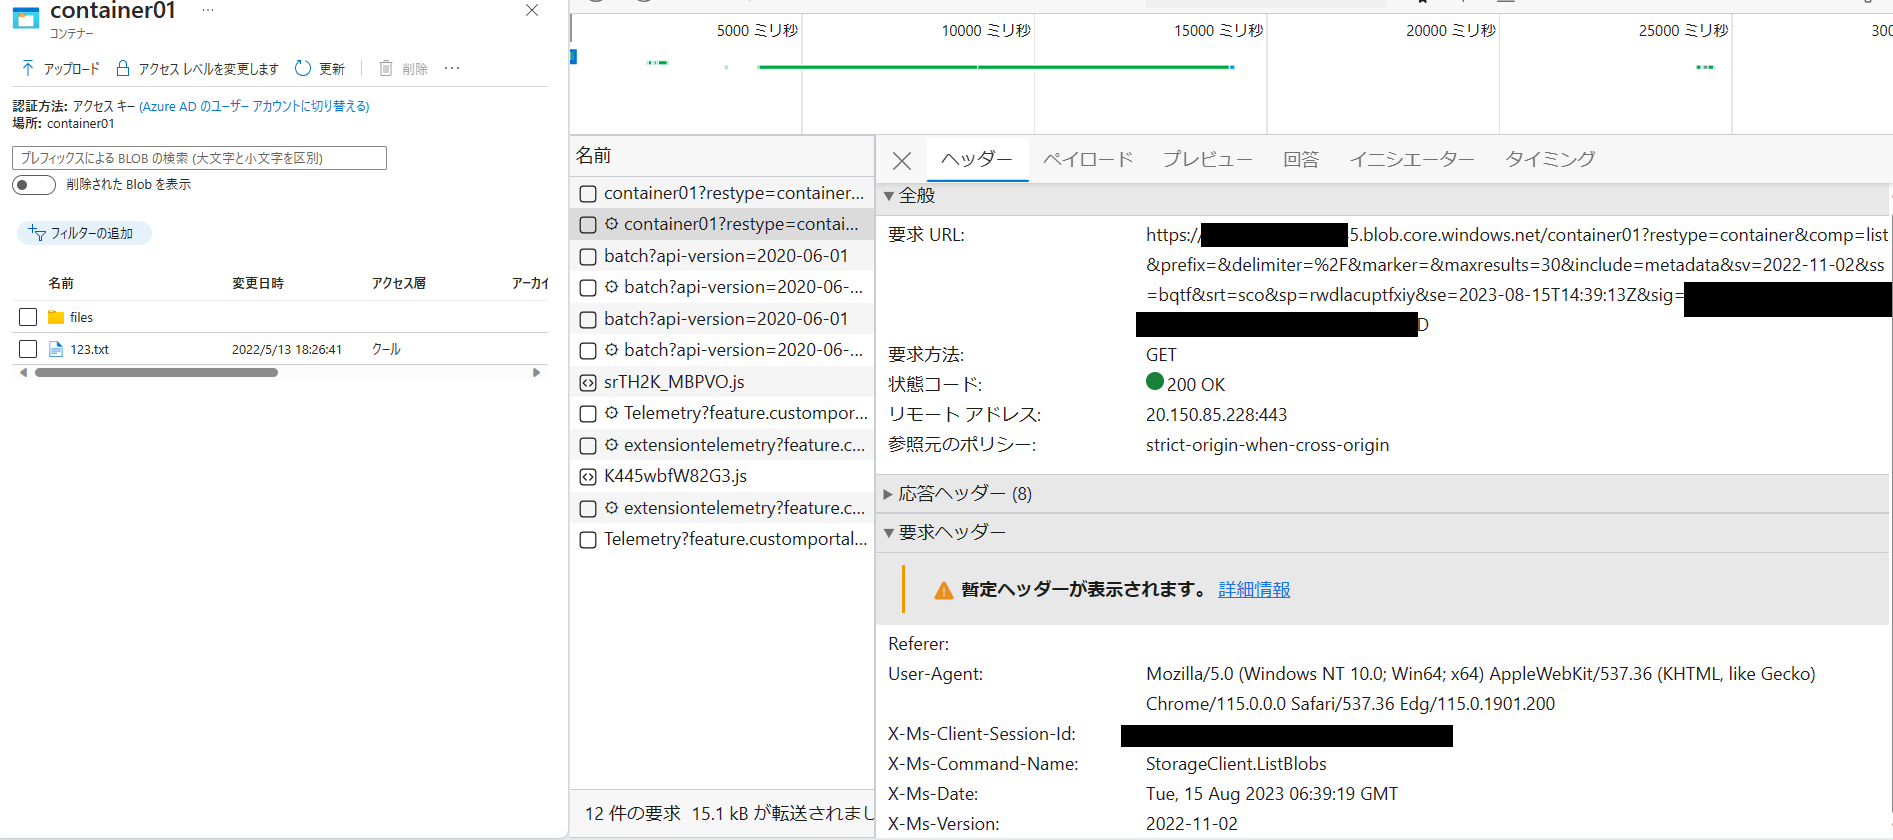
Task: Click the refresh circular arrow icon
Action: point(303,68)
